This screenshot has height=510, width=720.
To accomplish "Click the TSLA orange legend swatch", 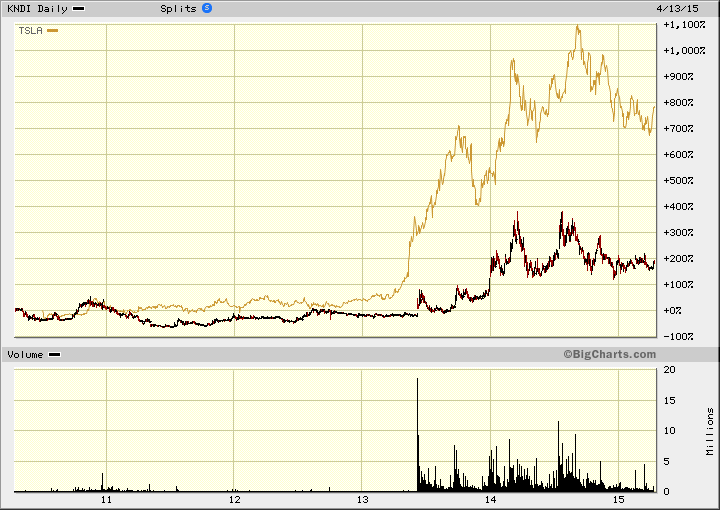I will tap(53, 31).
